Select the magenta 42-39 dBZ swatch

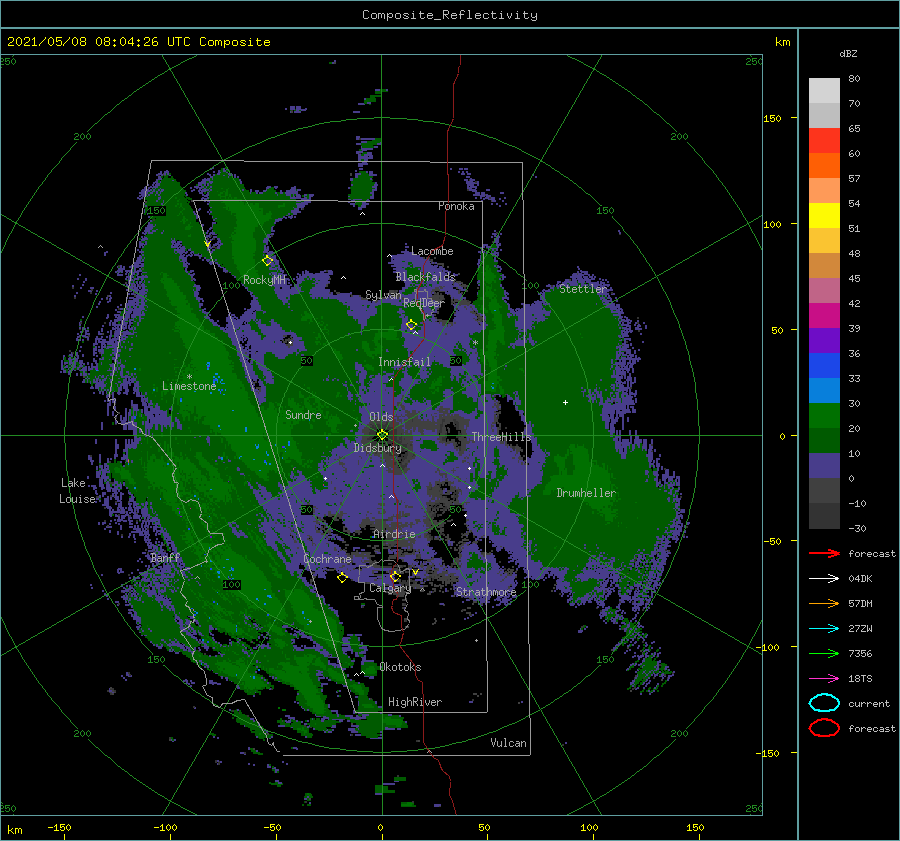824,315
